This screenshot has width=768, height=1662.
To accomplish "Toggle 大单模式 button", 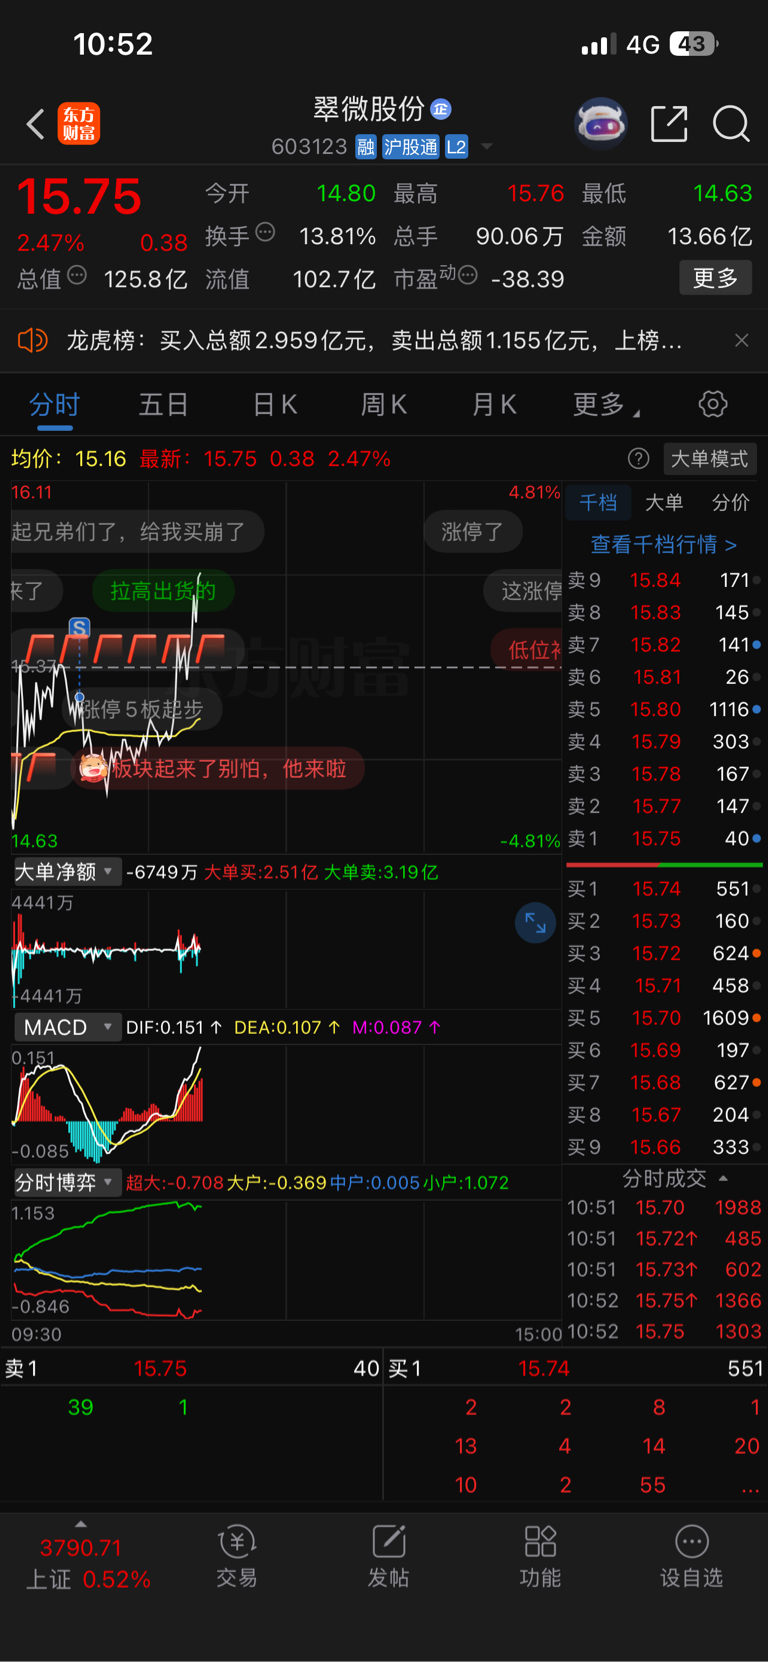I will 709,459.
